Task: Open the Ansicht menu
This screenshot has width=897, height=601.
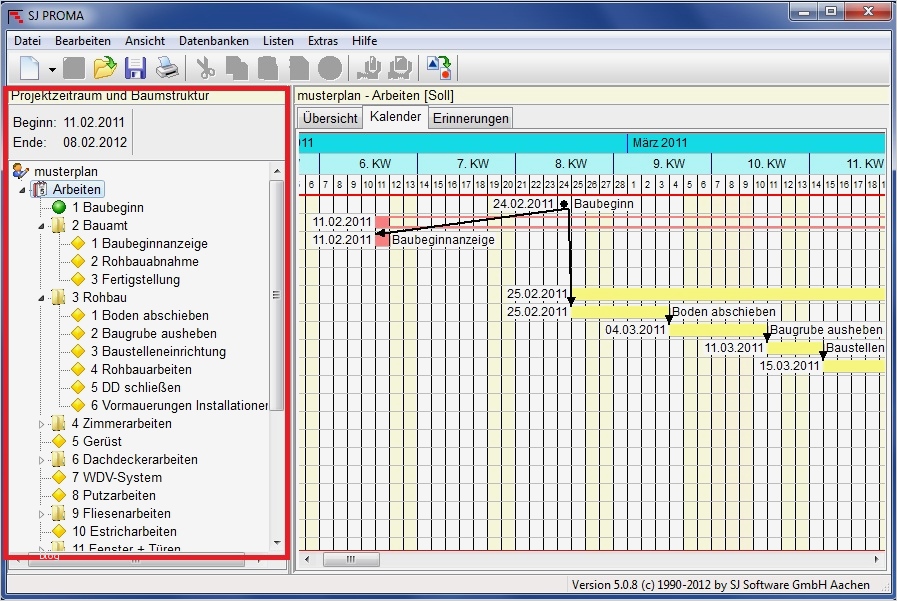Action: click(145, 41)
